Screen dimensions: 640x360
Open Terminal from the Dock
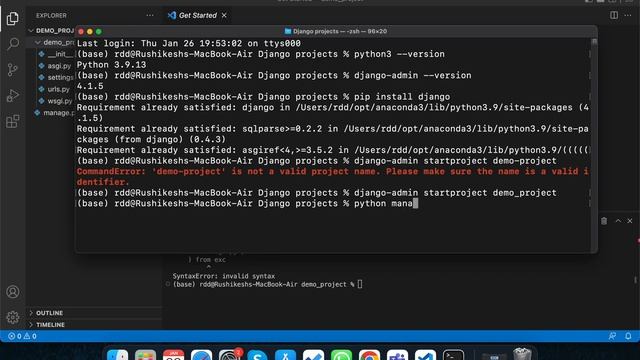[453, 355]
